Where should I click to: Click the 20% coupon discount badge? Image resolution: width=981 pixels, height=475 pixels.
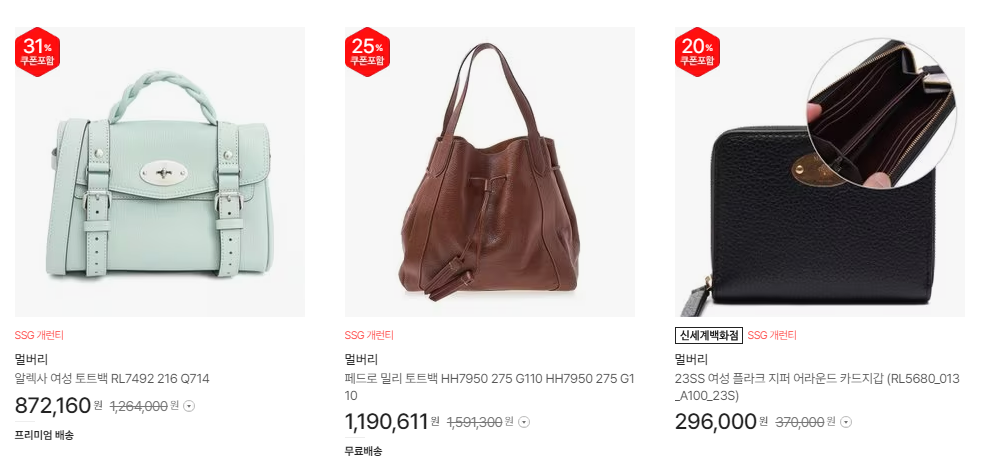click(x=697, y=52)
